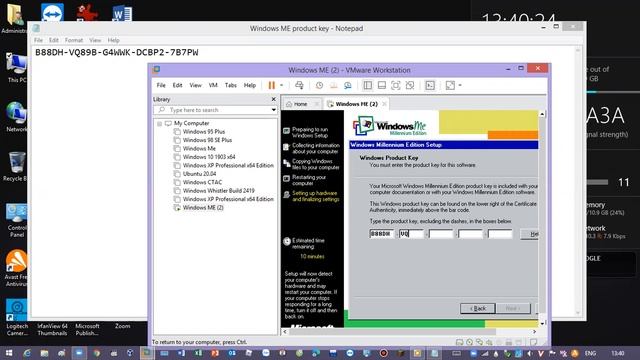Click the product key text line in Notepad
640x360 pixels.
click(117, 52)
